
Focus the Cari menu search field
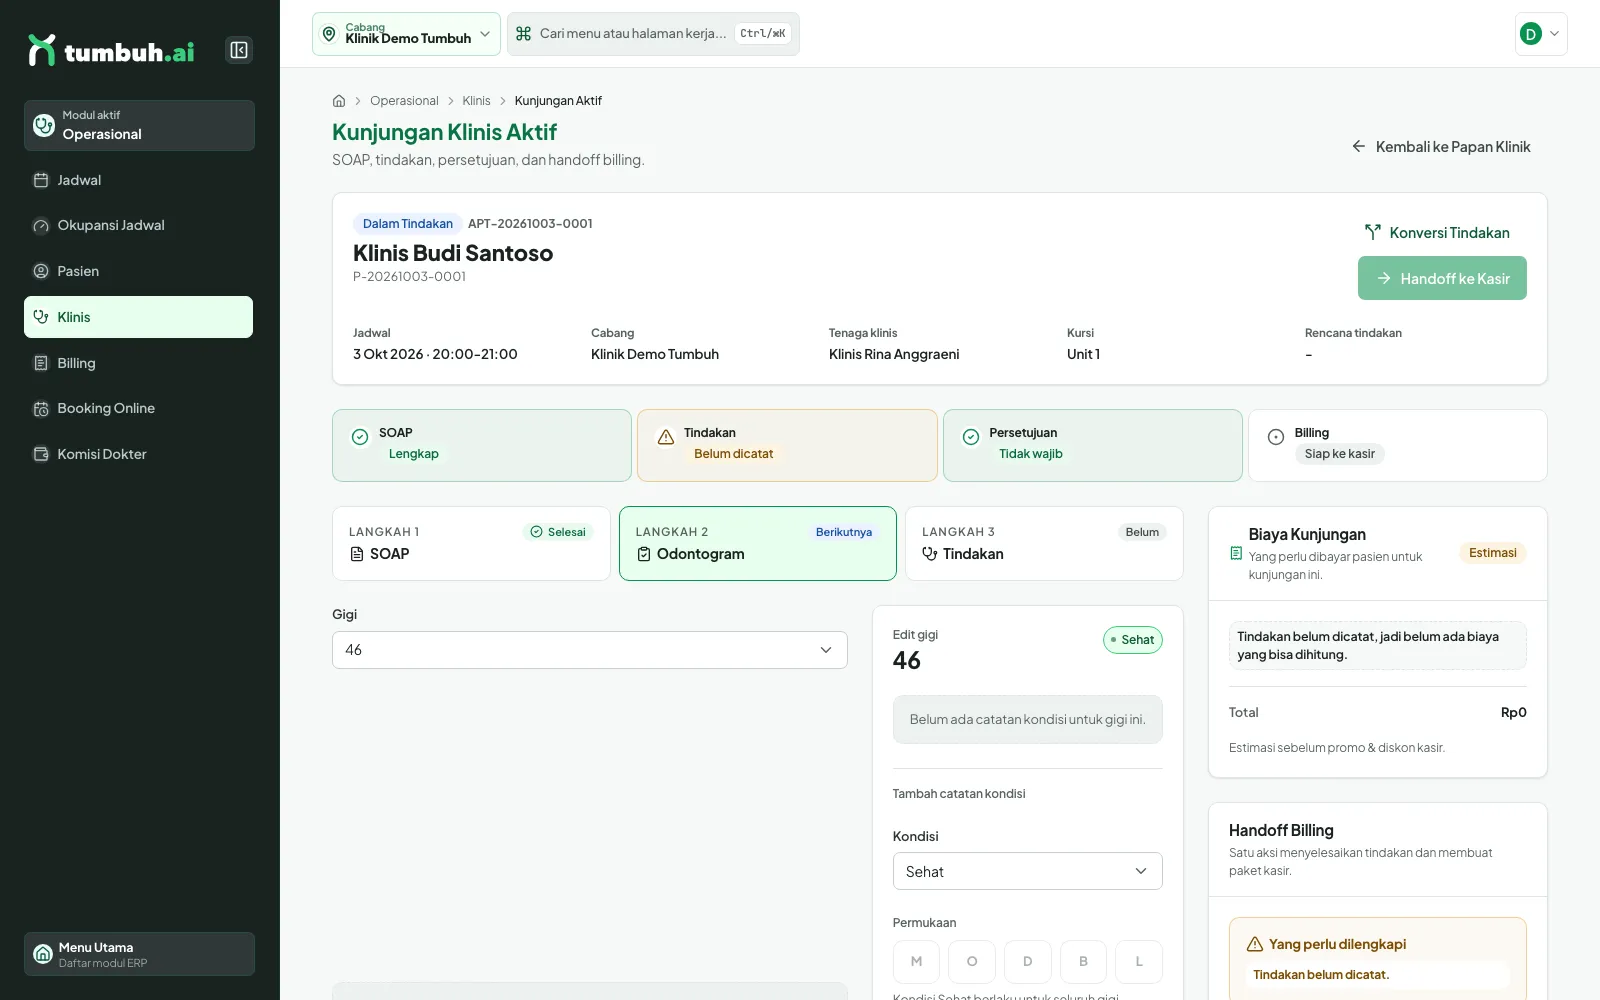(x=653, y=34)
